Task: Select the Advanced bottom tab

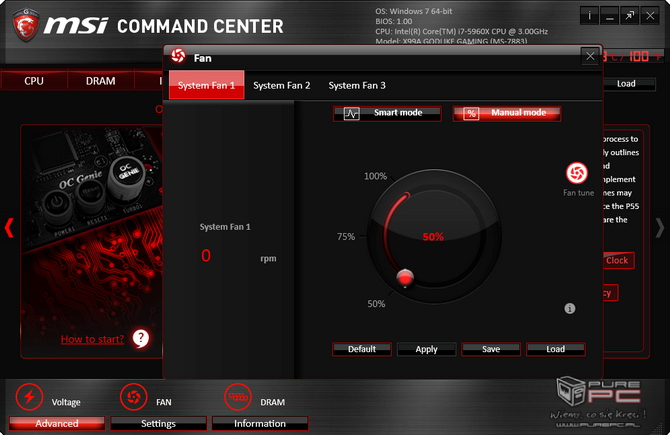Action: point(57,423)
